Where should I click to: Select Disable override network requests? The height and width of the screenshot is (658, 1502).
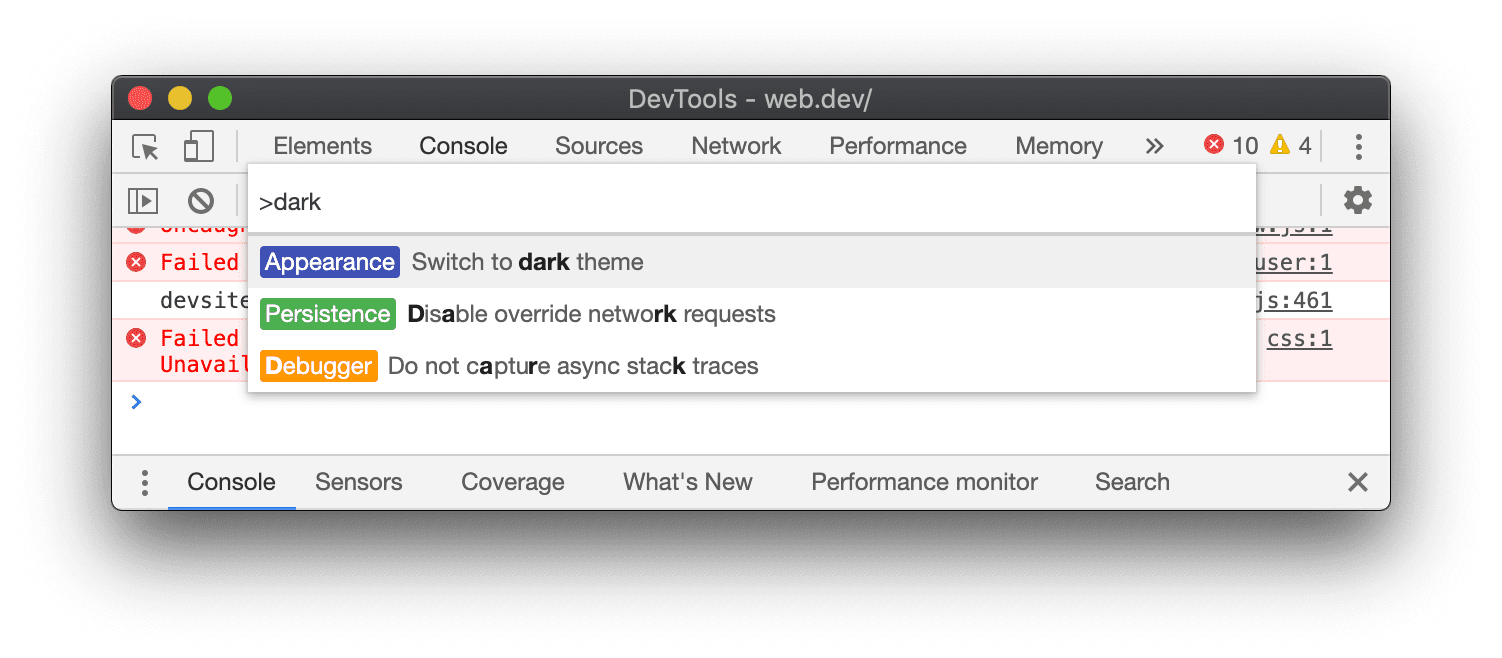(590, 314)
